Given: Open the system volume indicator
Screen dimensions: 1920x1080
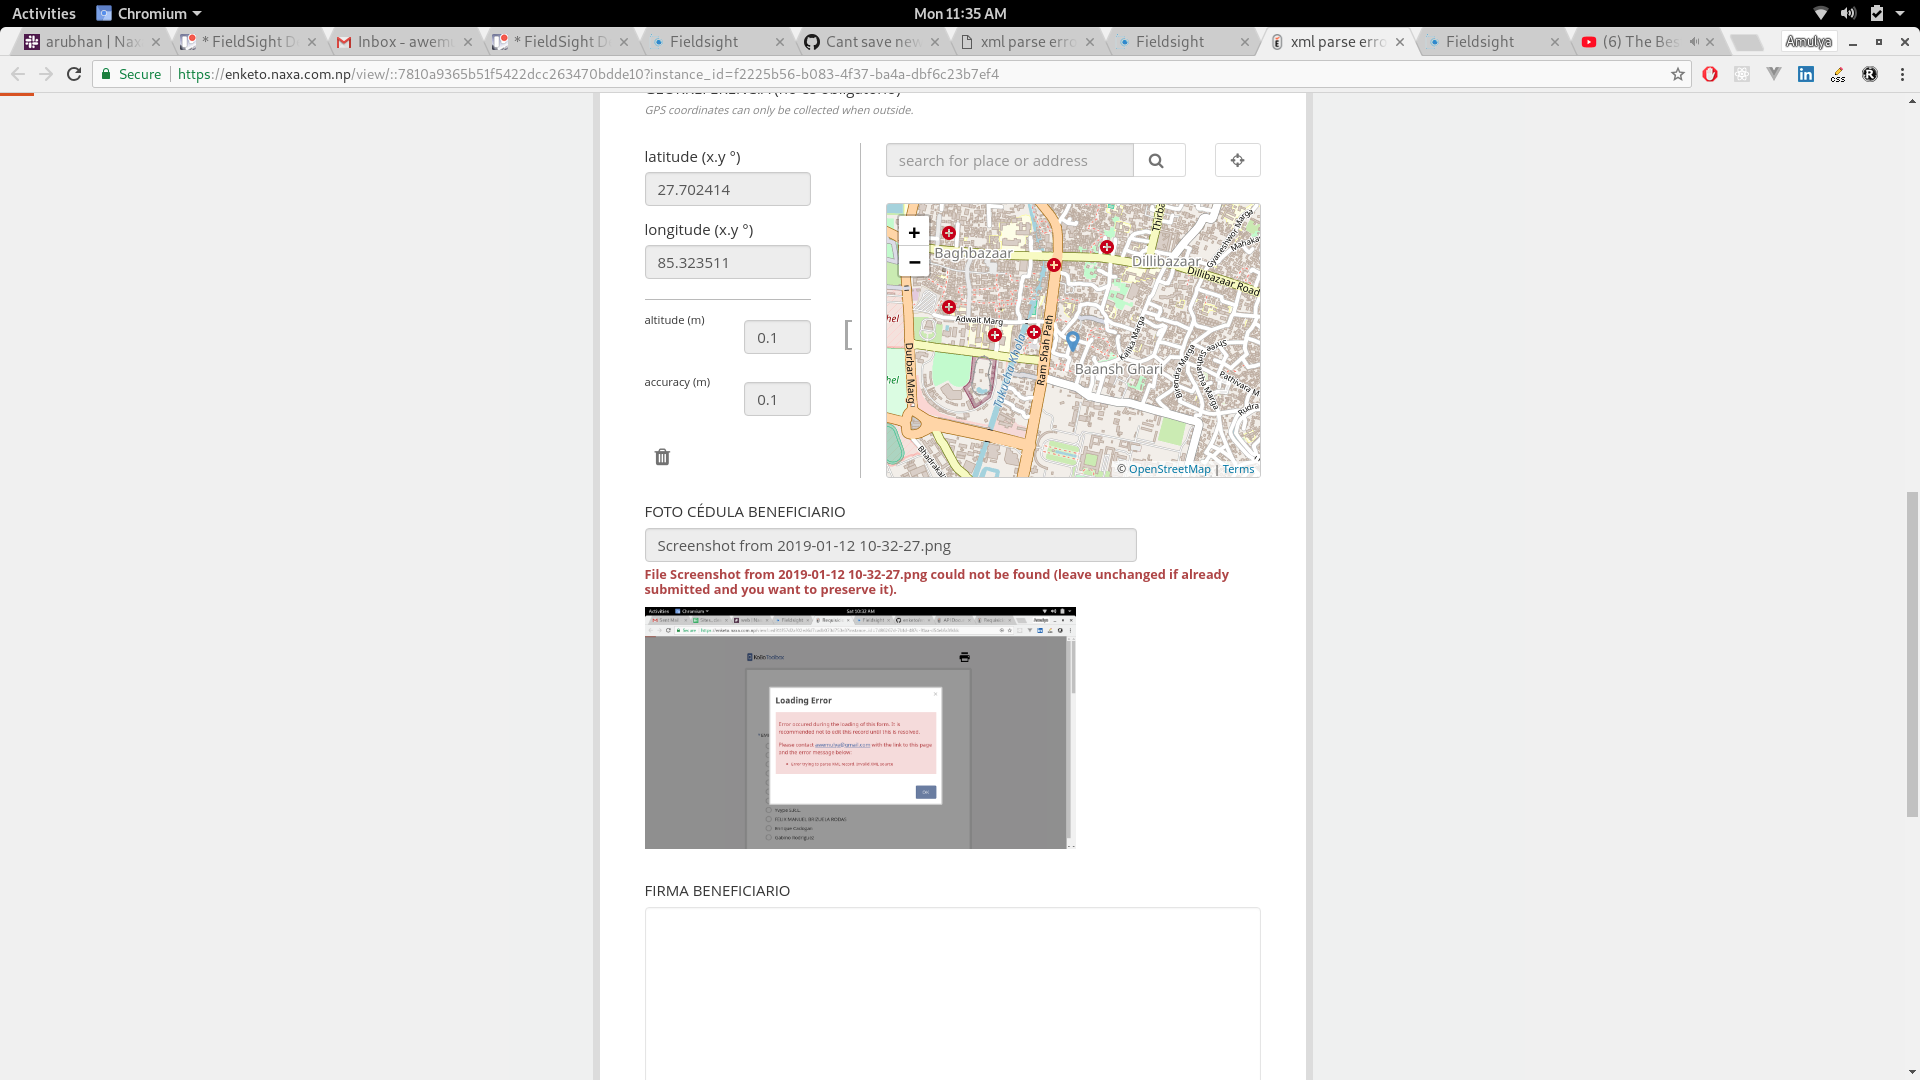Looking at the screenshot, I should (1848, 13).
